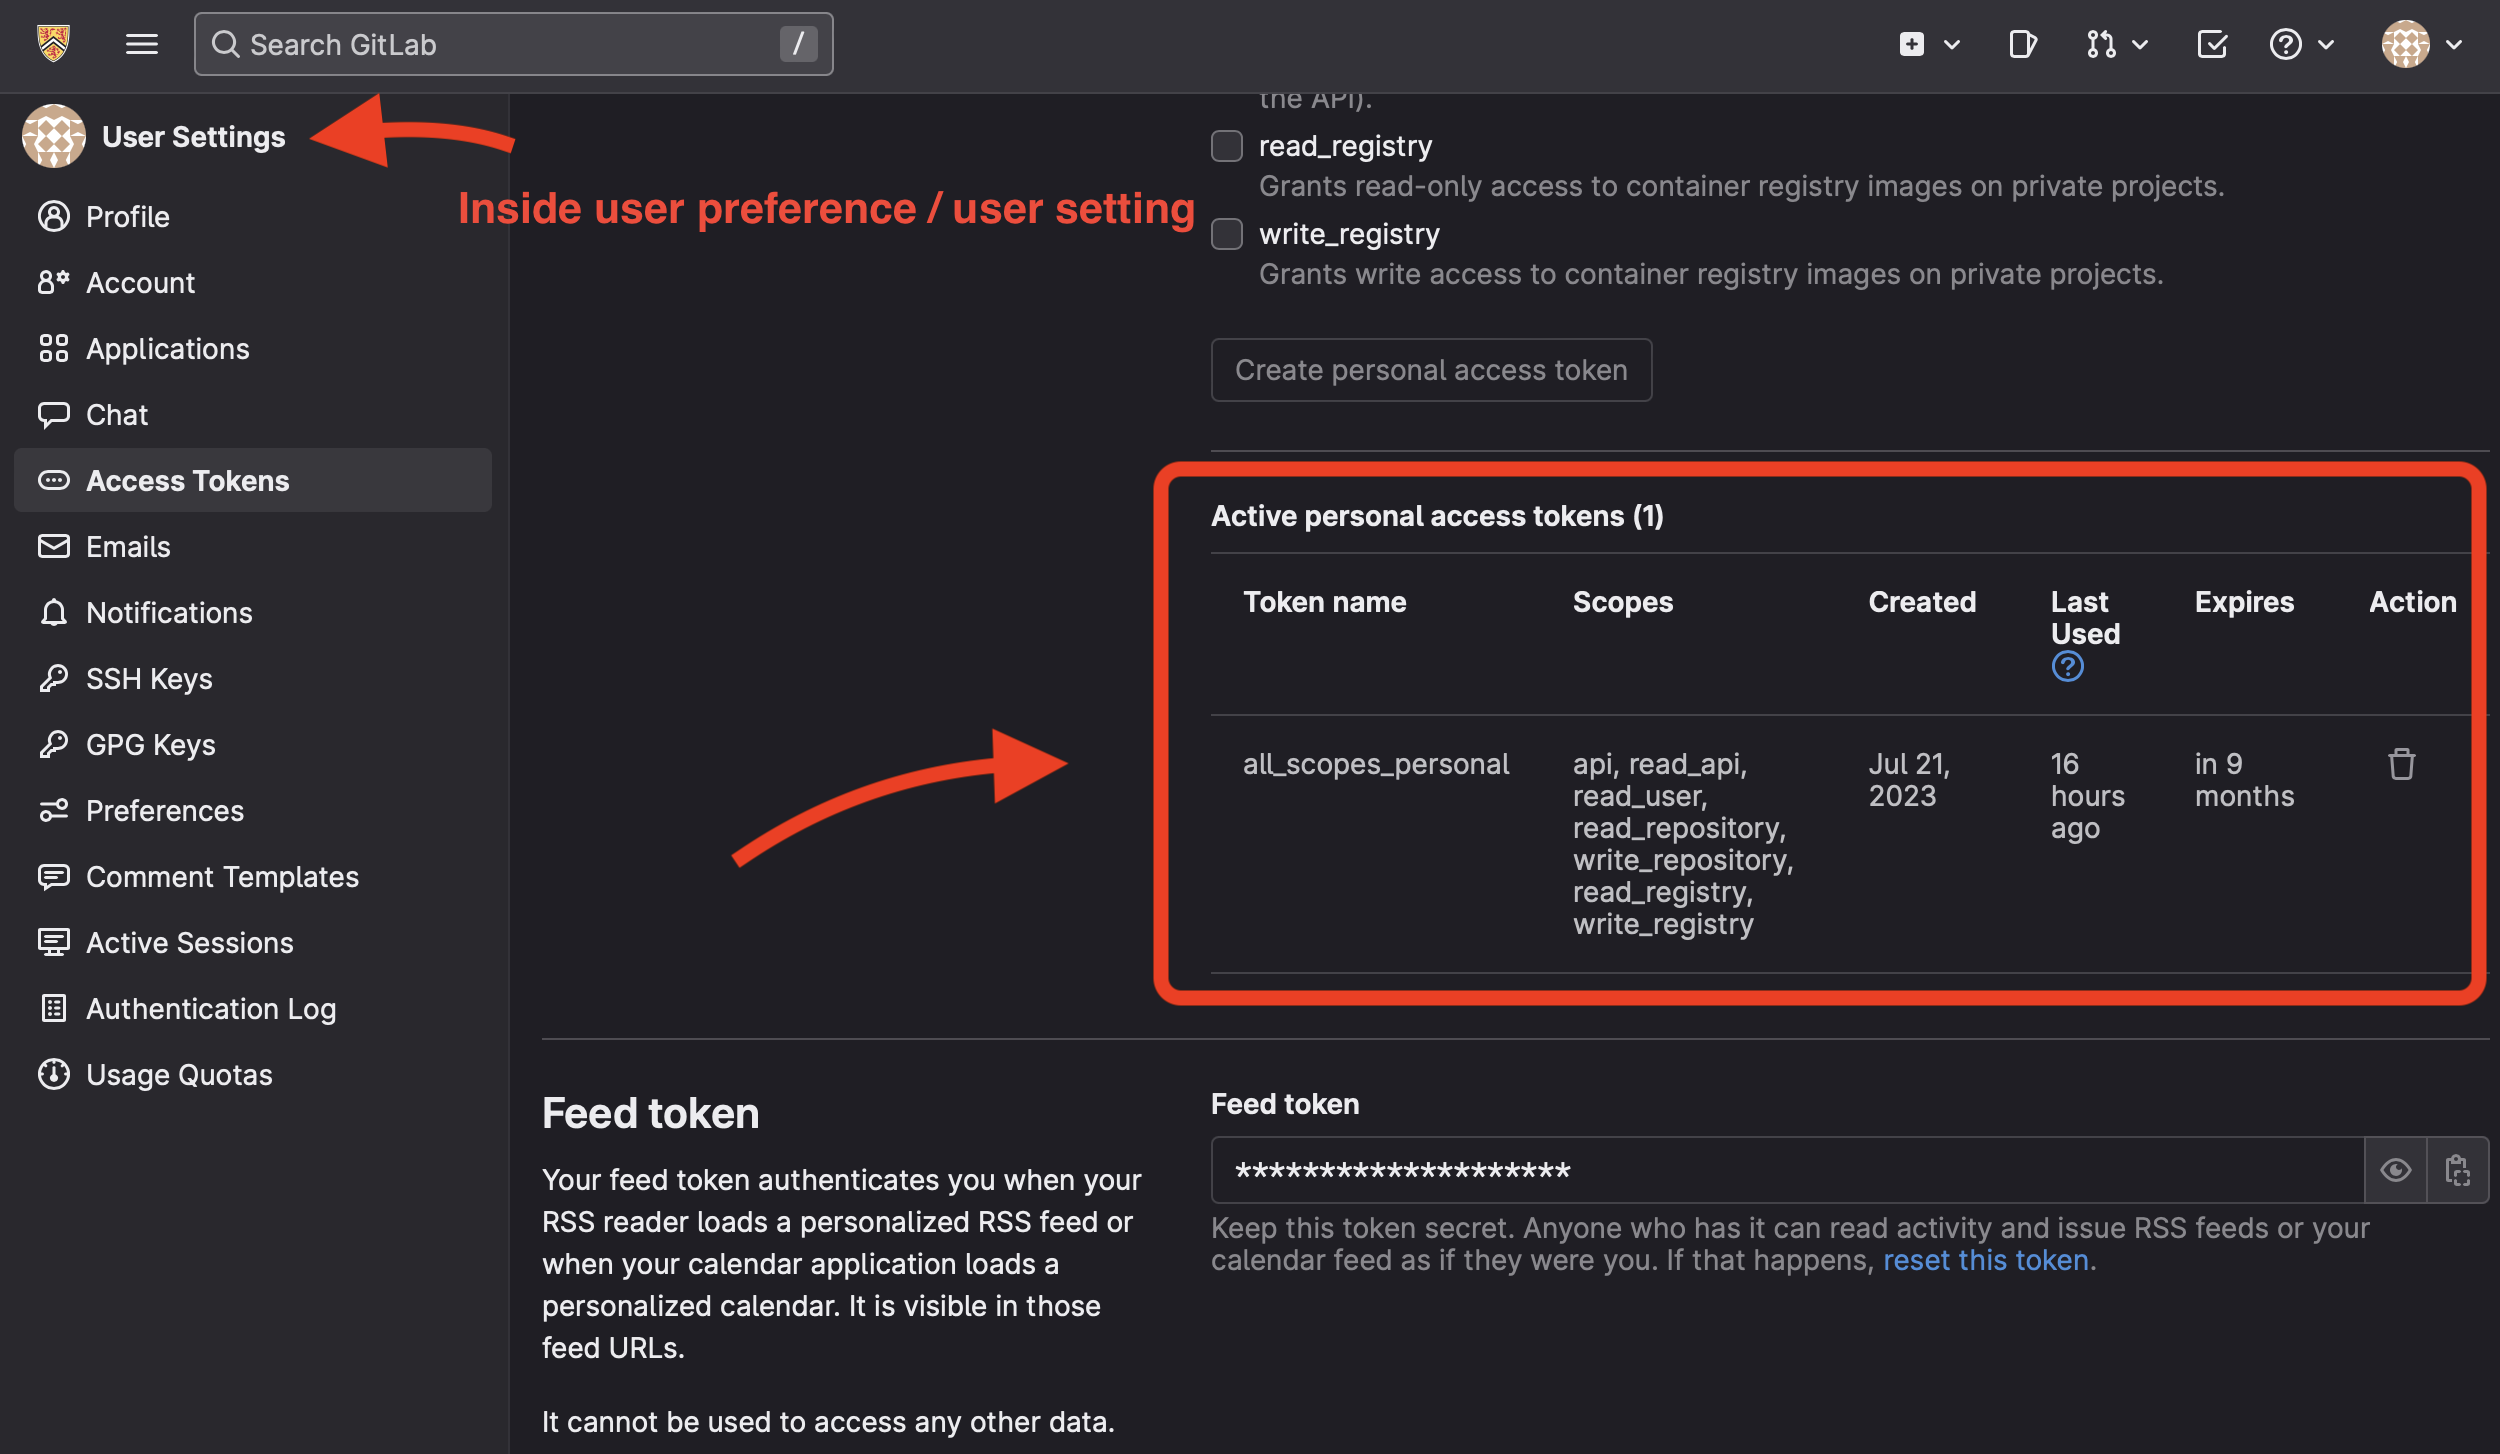Open the Help question mark icon

point(2285,44)
